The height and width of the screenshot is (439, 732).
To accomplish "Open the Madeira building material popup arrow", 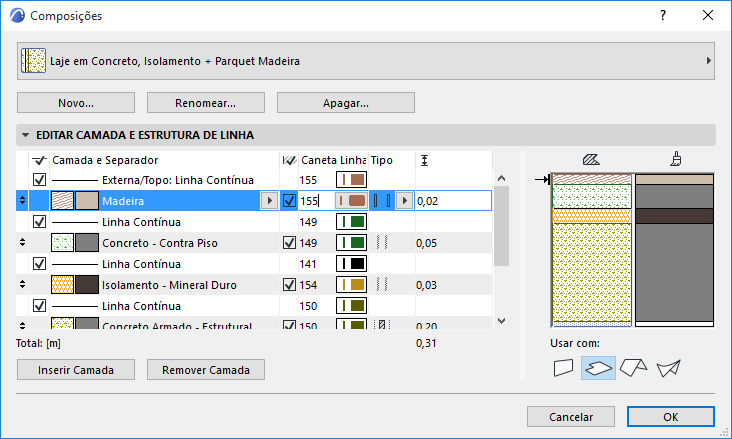I will tap(269, 201).
